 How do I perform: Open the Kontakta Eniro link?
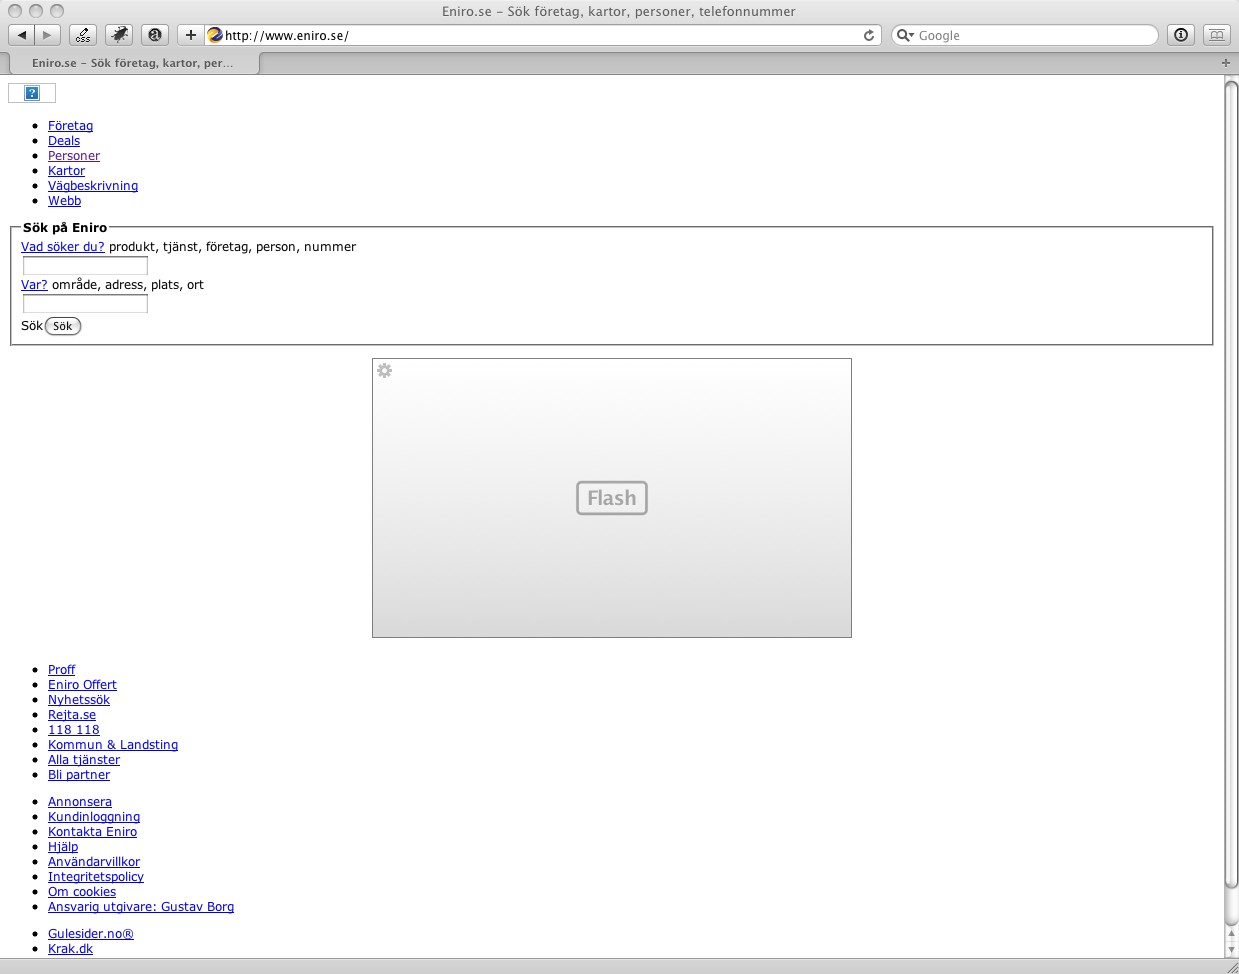point(92,832)
